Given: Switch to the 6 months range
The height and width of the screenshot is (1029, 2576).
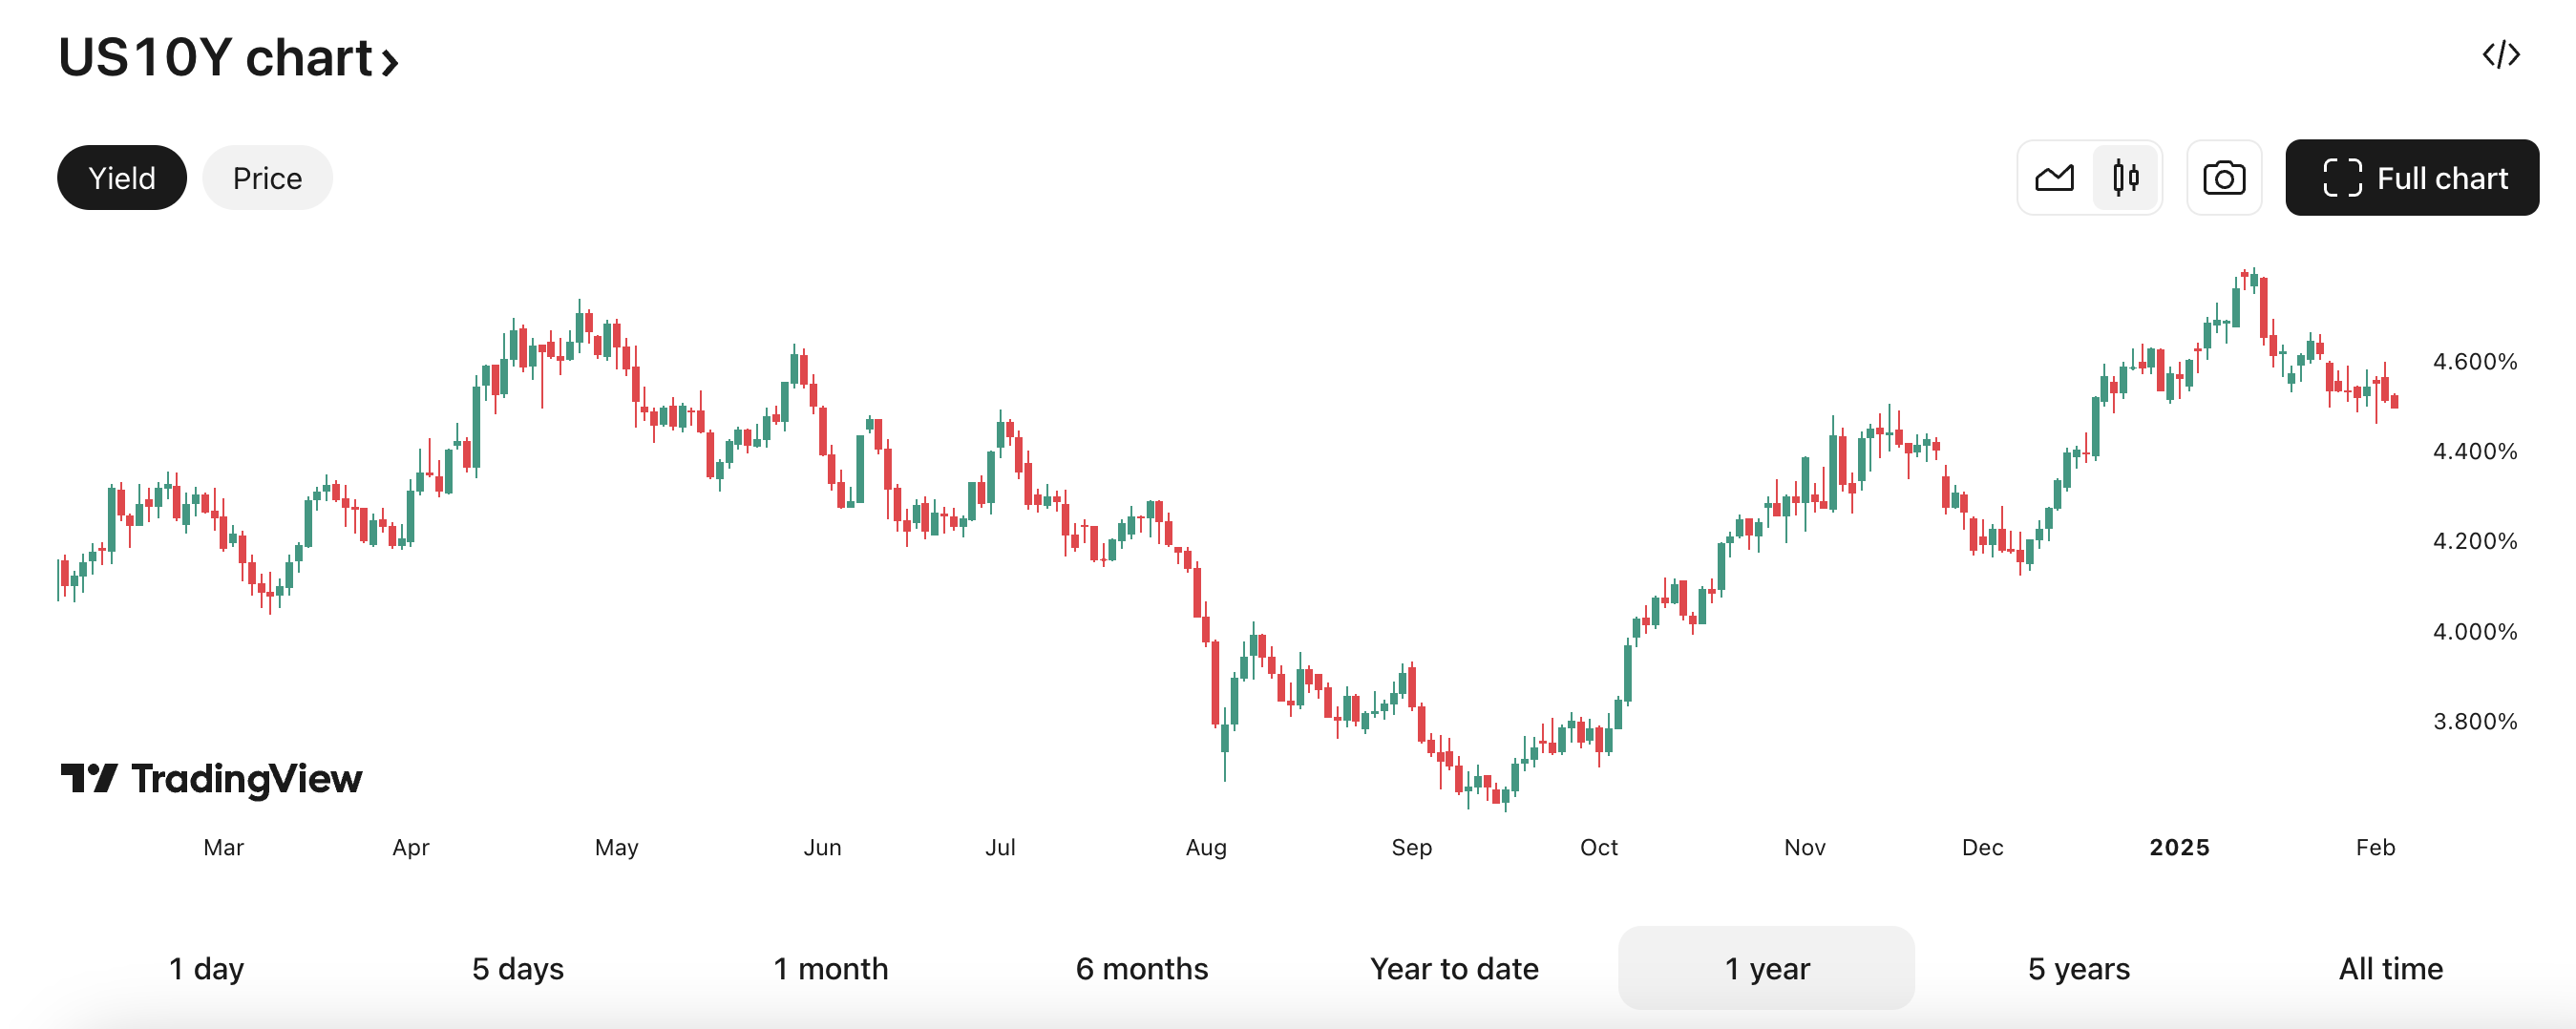Looking at the screenshot, I should (x=1141, y=967).
